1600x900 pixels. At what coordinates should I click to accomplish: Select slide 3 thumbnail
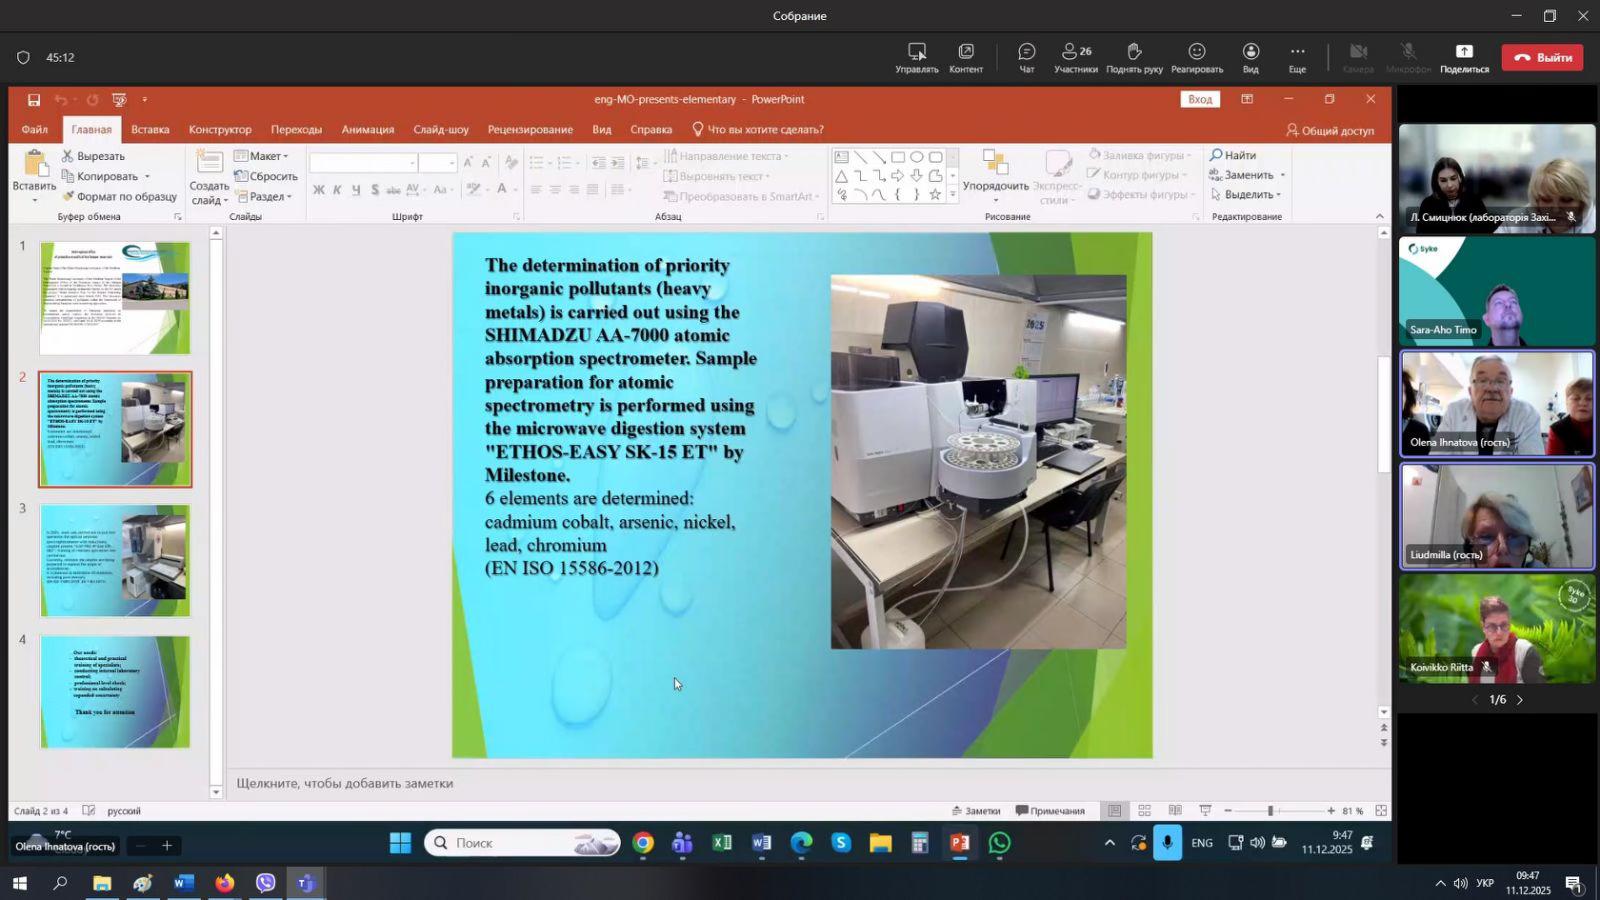coord(115,561)
